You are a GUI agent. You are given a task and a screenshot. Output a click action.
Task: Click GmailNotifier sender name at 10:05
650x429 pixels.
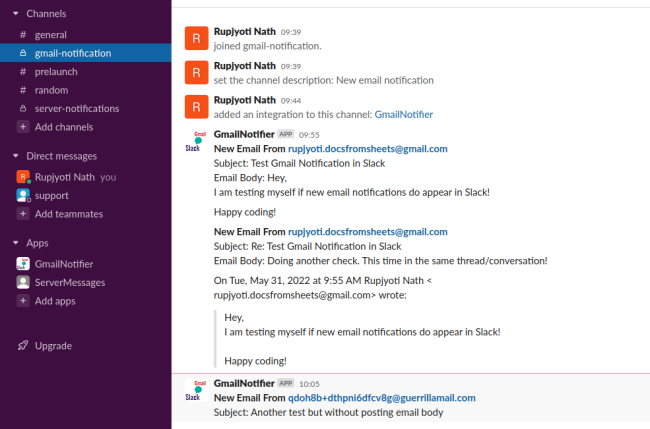pos(244,383)
